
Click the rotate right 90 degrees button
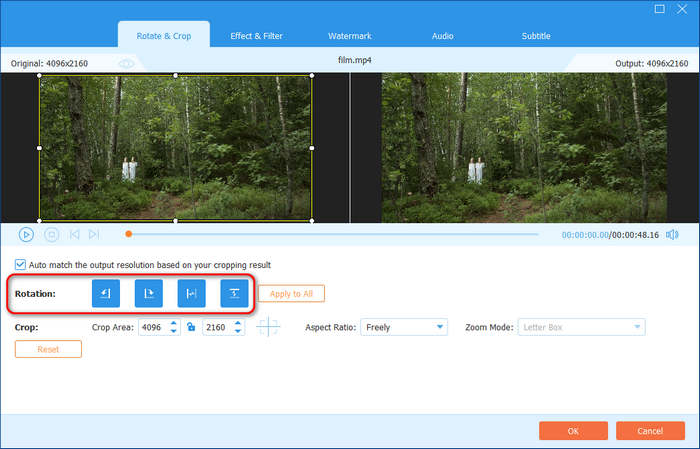(x=149, y=293)
